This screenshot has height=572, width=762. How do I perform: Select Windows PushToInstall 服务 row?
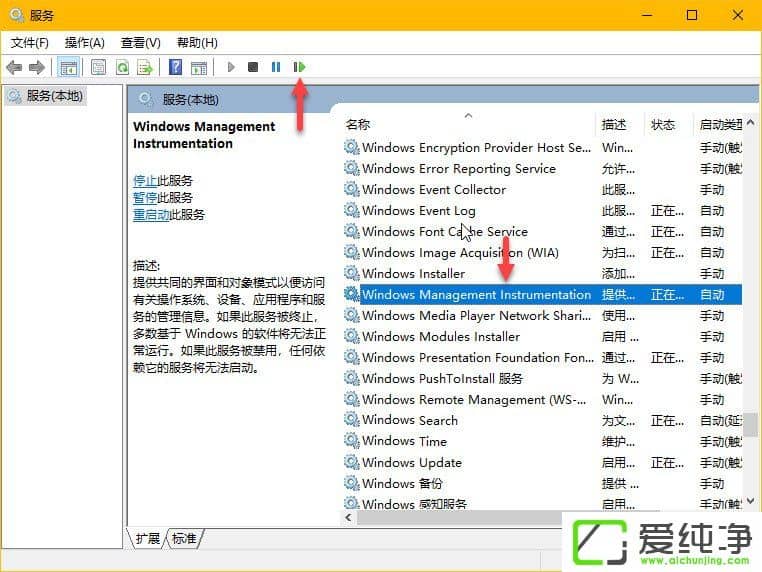click(543, 379)
